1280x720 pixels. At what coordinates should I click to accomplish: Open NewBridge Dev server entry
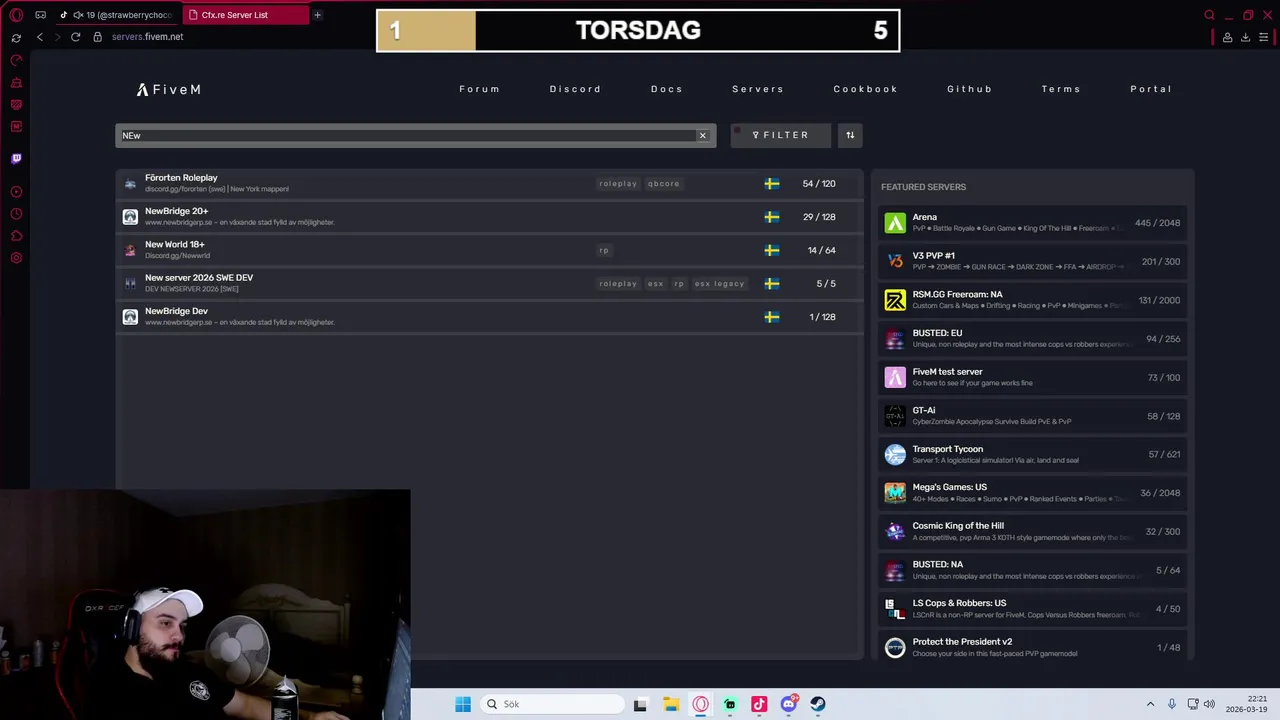click(490, 316)
